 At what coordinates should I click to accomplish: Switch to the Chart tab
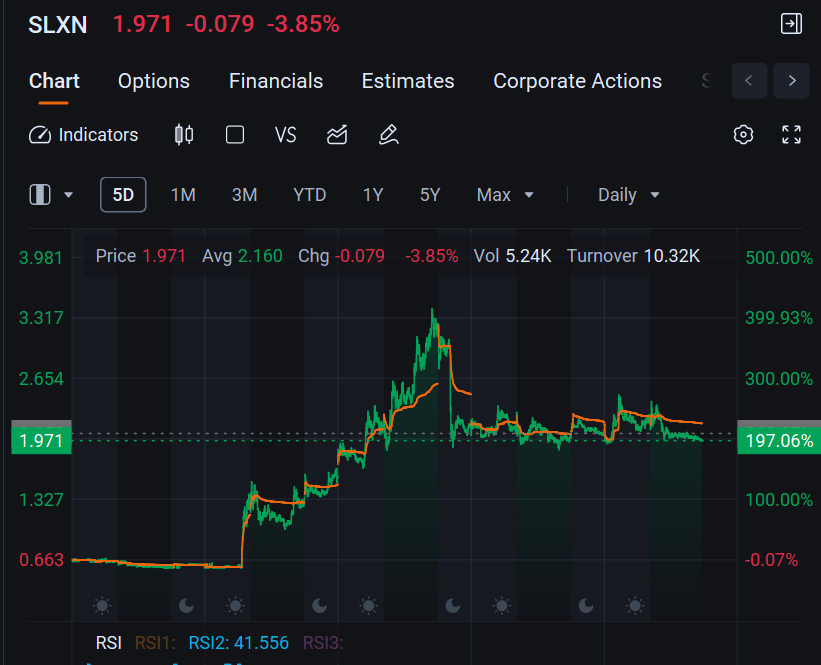tap(54, 81)
